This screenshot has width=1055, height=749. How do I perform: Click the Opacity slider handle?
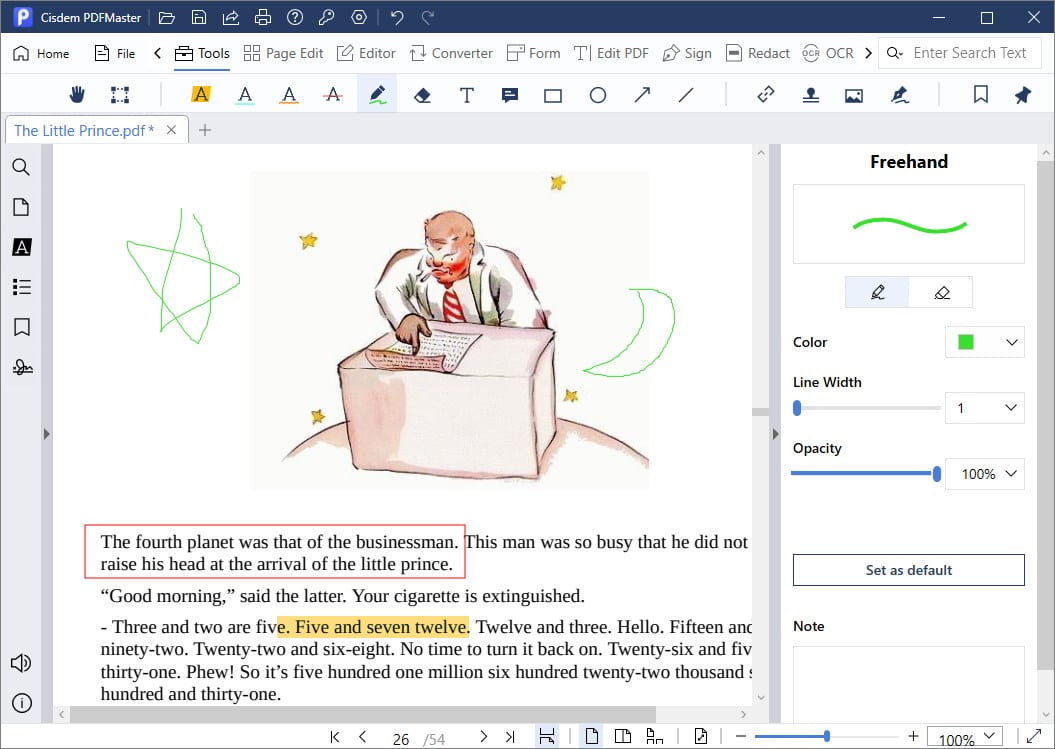(936, 474)
